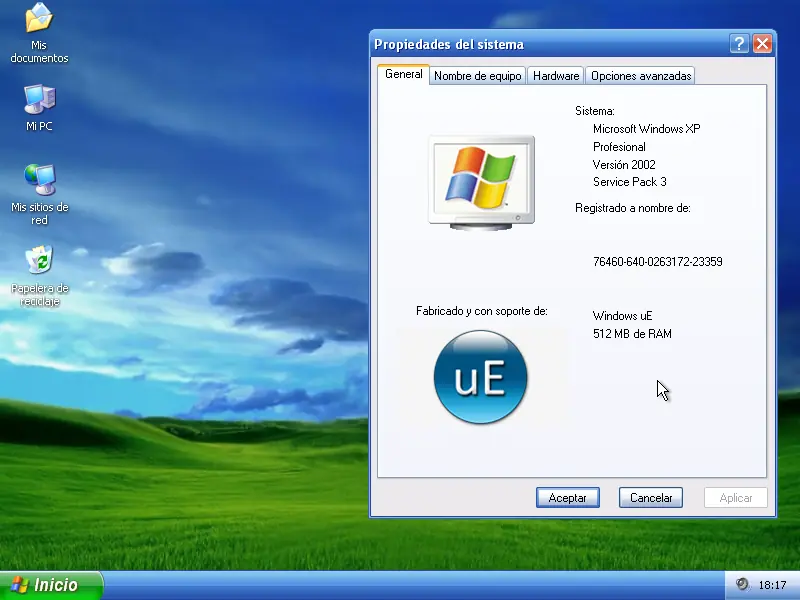Click the disabled Aplicar button

(736, 497)
